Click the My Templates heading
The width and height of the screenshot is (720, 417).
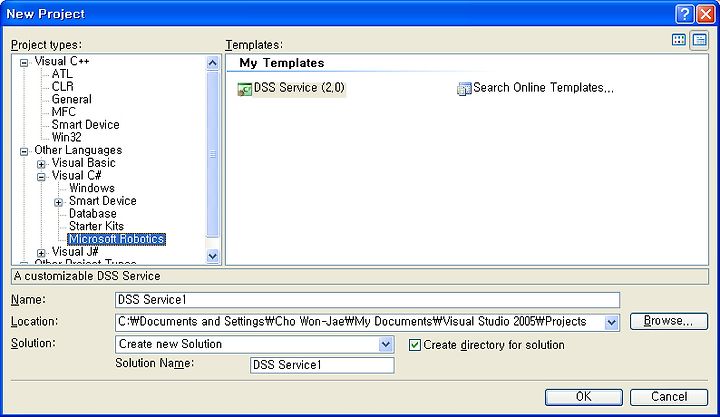click(x=282, y=63)
